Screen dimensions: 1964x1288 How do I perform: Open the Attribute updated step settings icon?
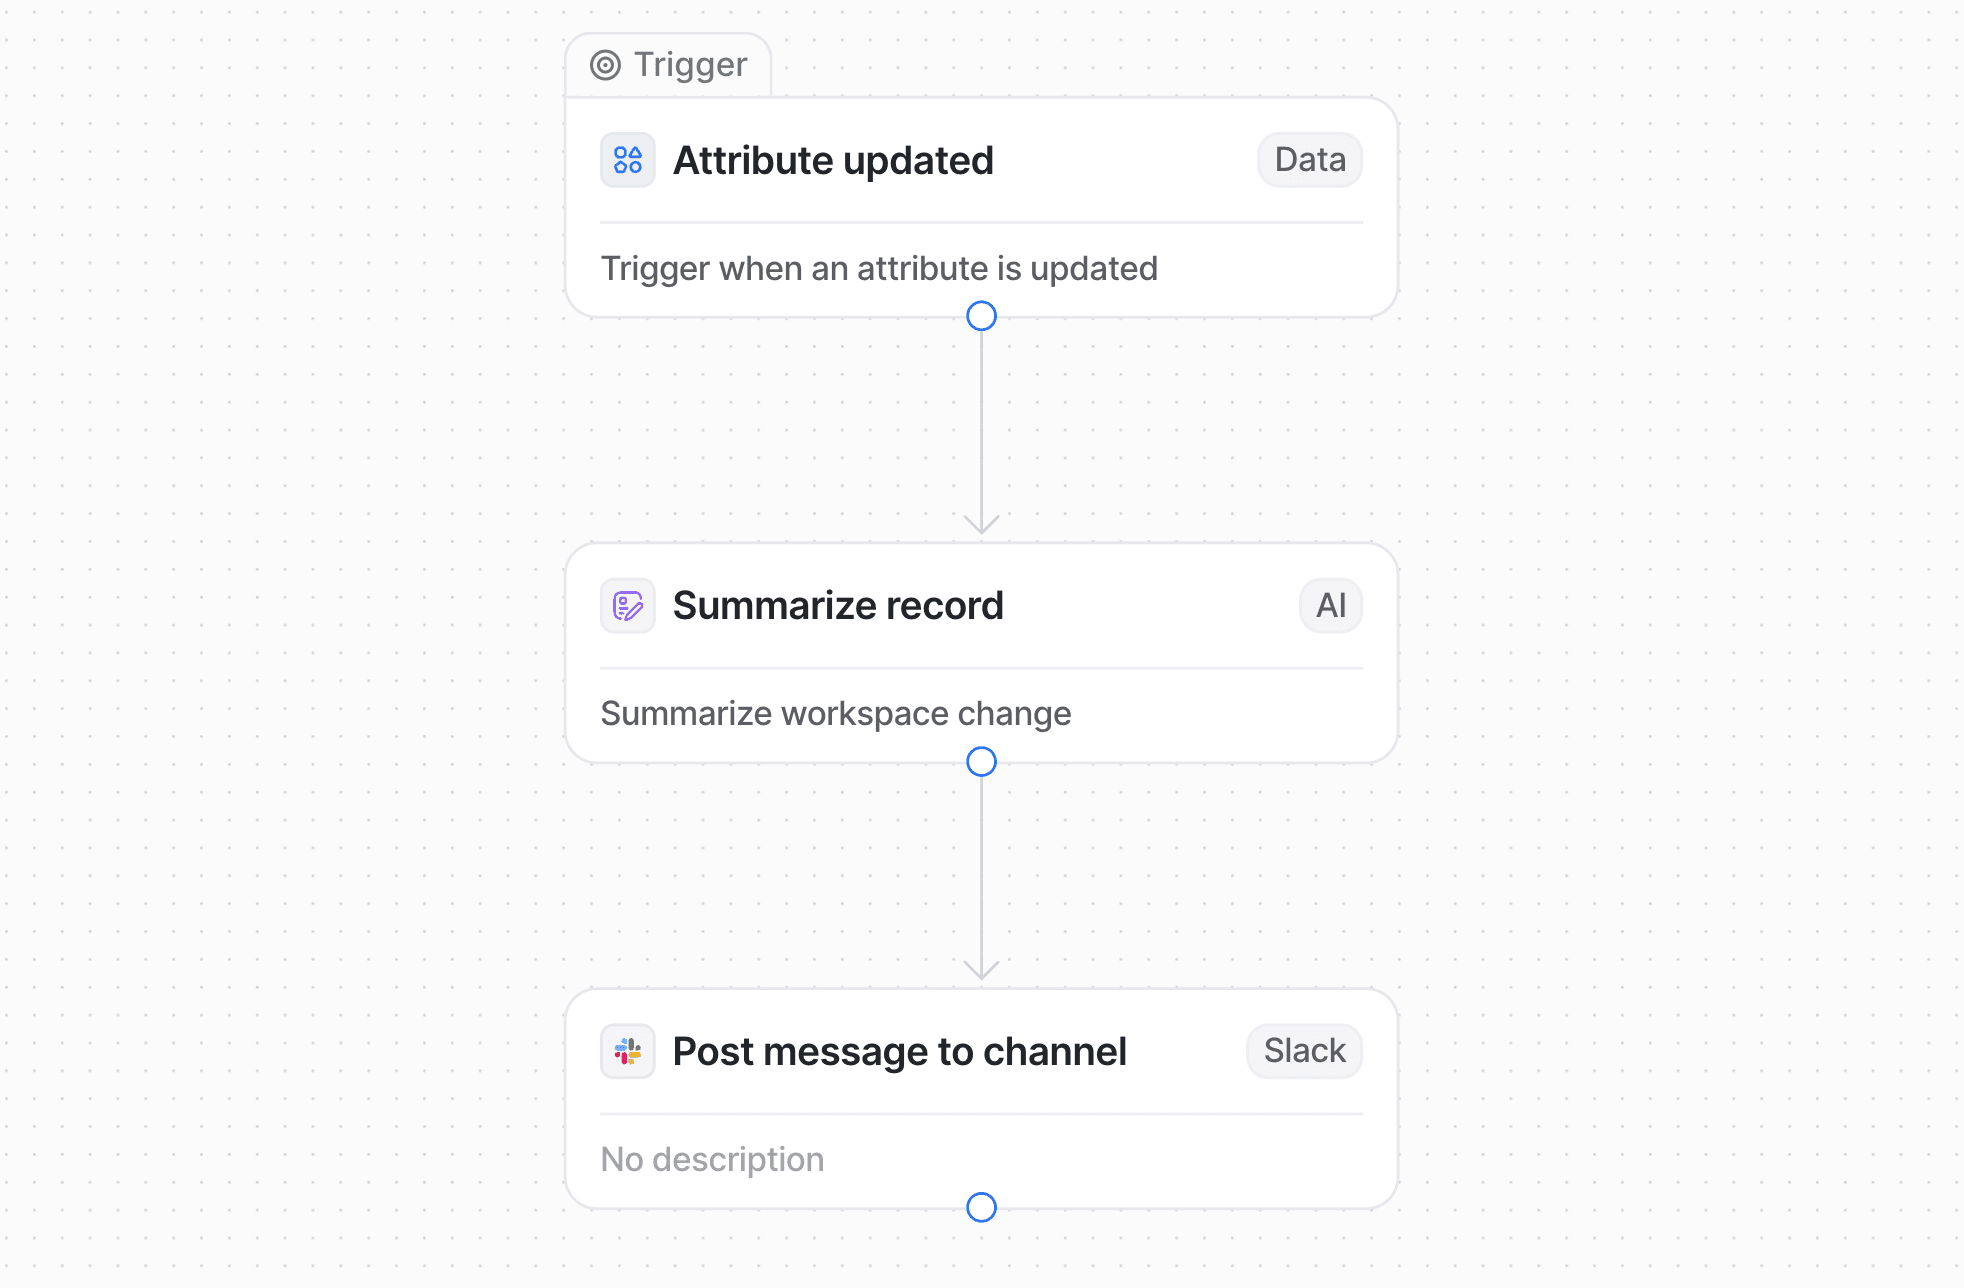click(627, 159)
